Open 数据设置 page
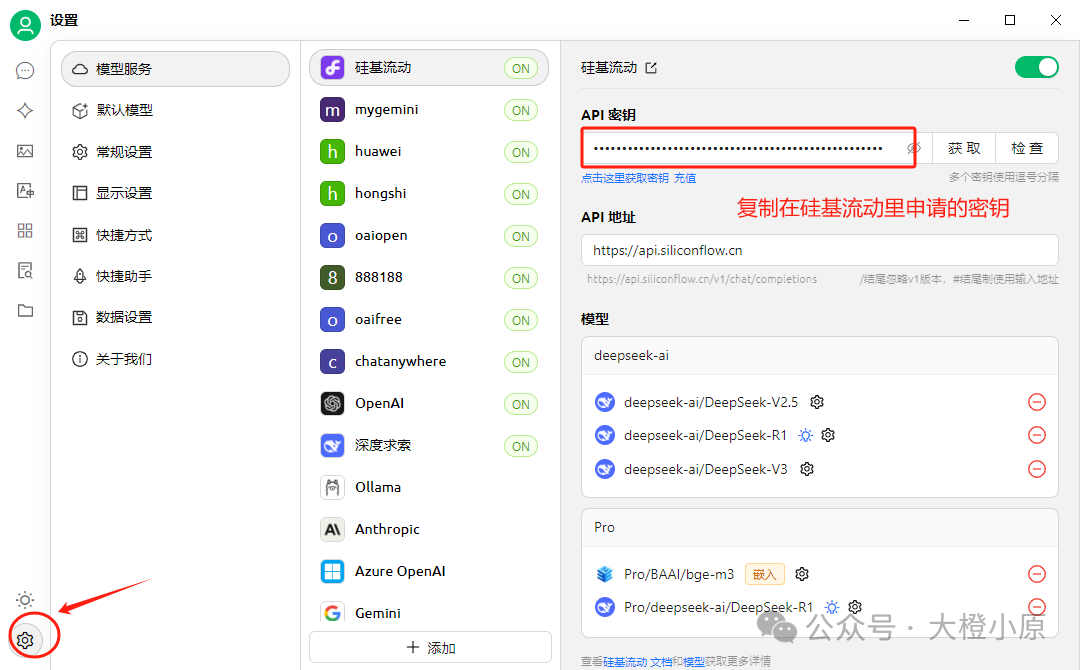 click(176, 317)
